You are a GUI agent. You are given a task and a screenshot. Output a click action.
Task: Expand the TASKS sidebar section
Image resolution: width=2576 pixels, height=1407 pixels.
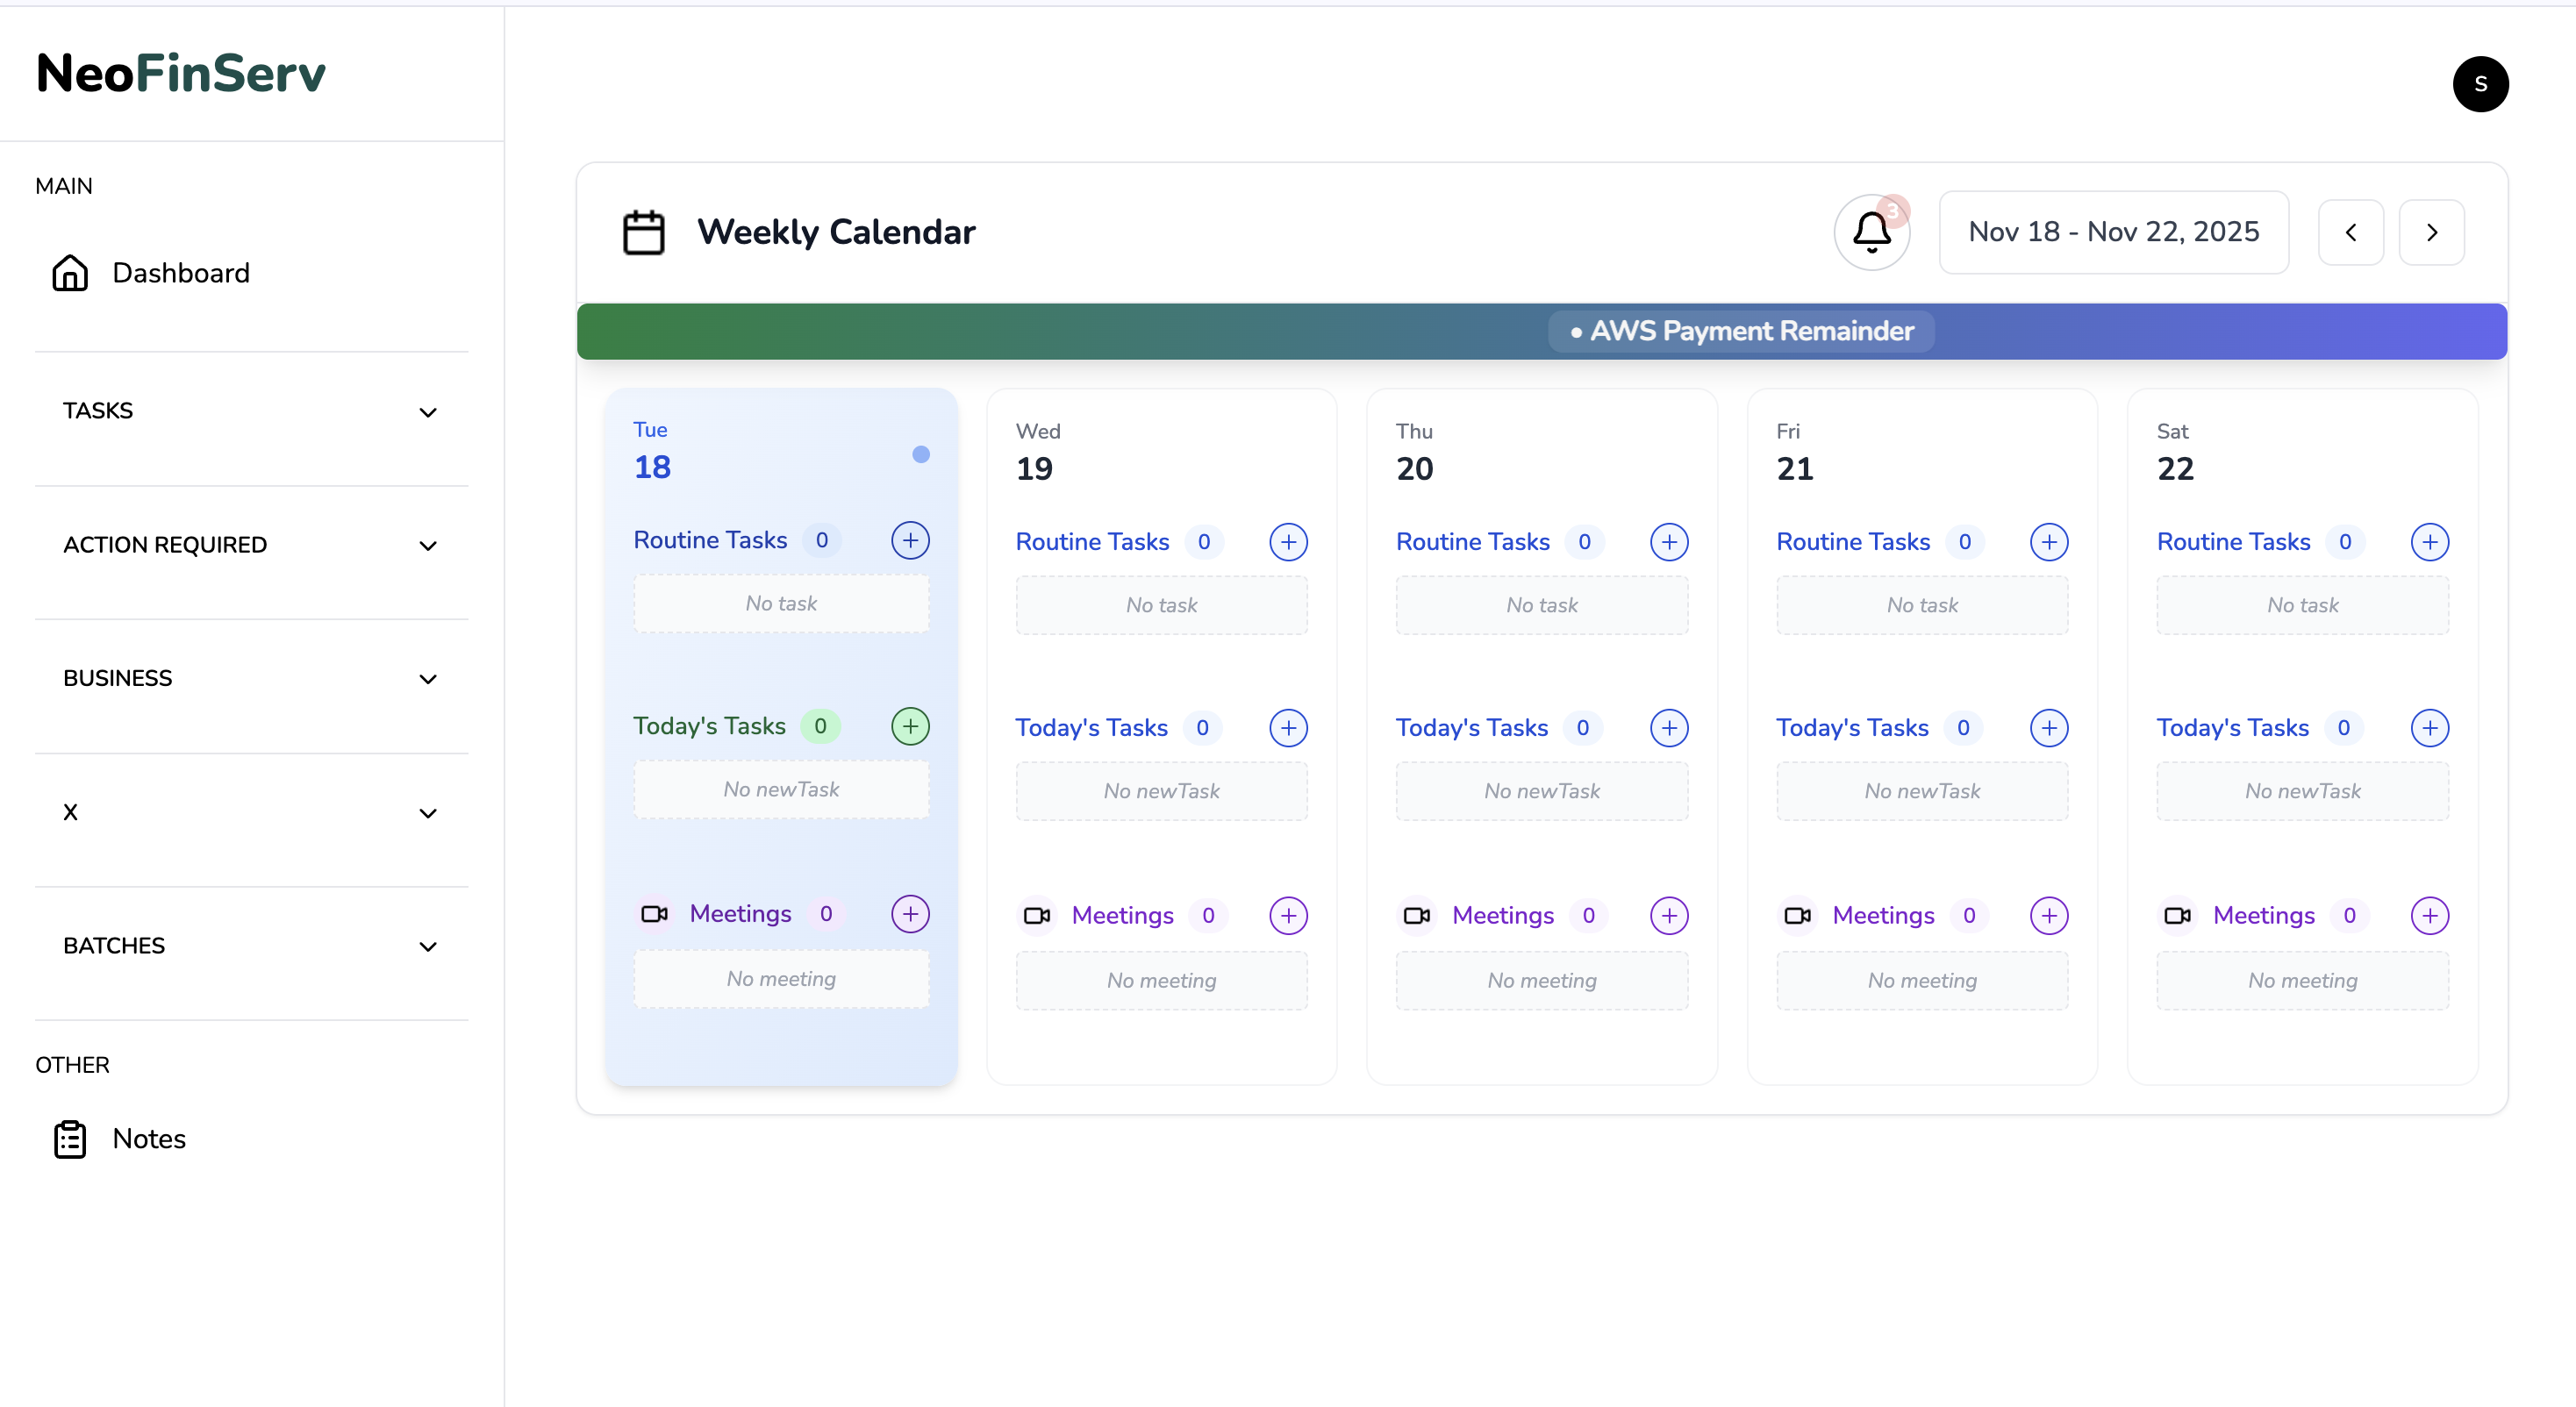coord(250,411)
